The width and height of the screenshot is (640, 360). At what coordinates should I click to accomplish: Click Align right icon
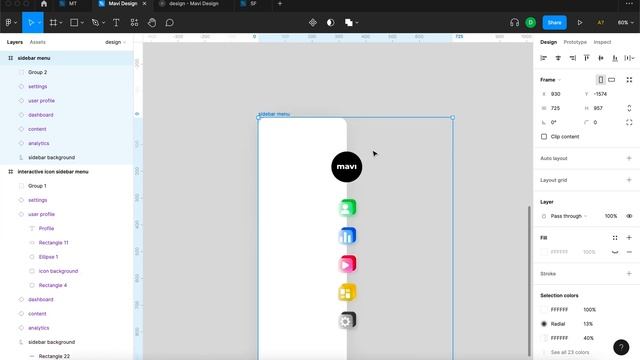pos(573,58)
